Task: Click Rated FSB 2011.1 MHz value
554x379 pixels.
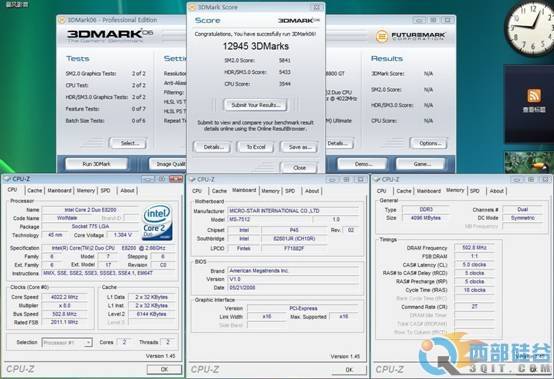Action: (65, 322)
